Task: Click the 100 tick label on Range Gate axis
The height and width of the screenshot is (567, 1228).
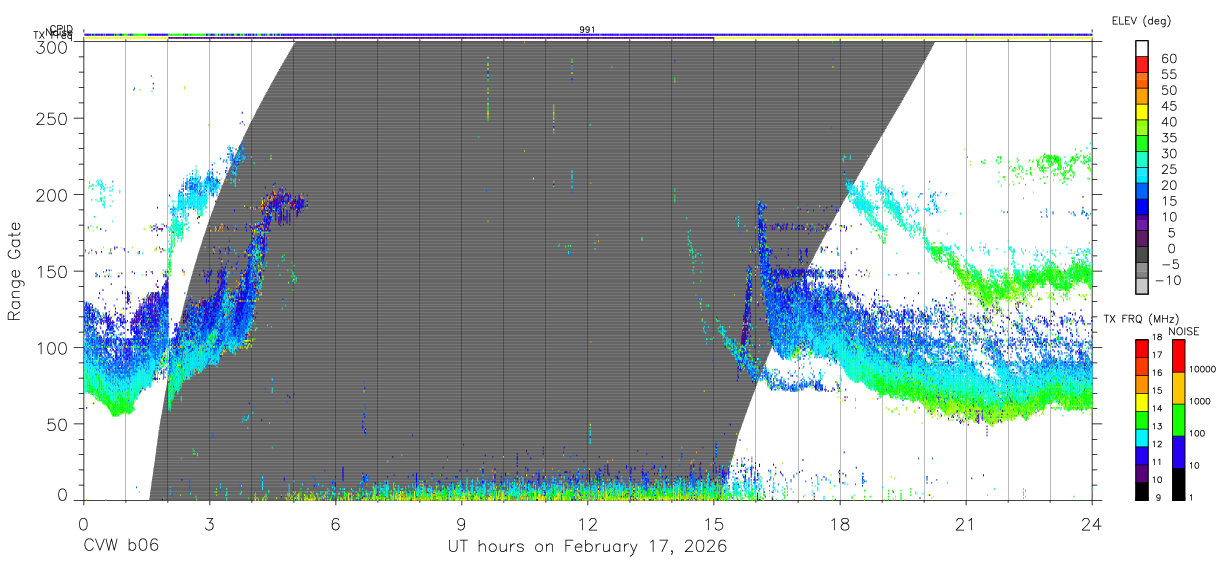Action: coord(54,347)
